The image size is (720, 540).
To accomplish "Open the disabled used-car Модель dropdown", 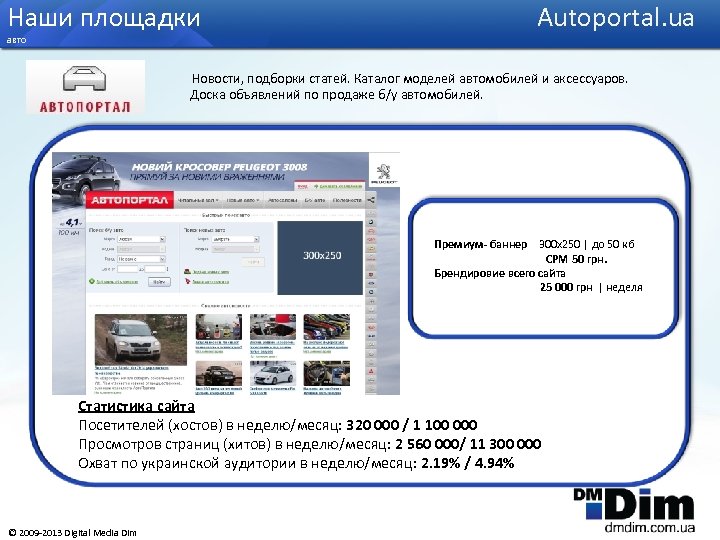I will click(x=141, y=249).
